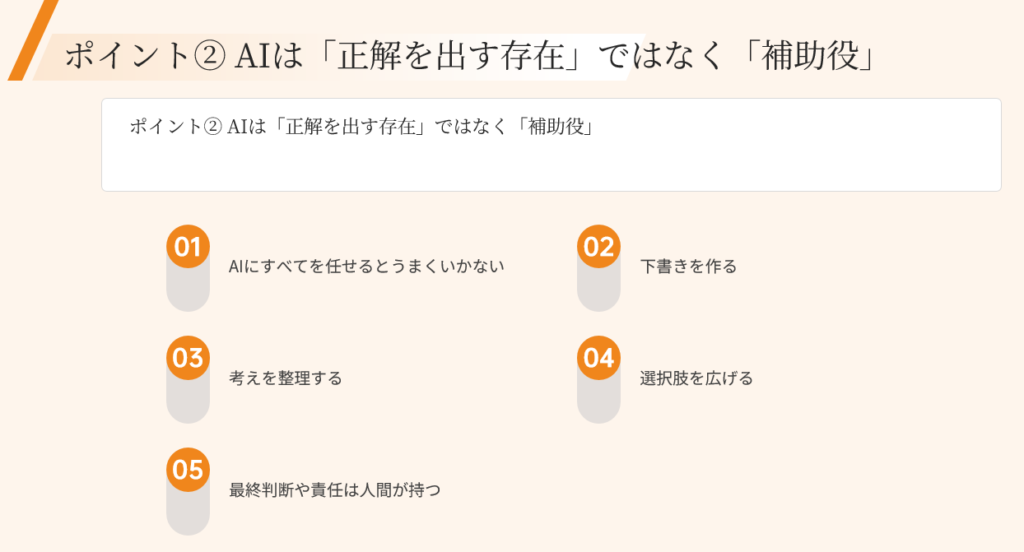This screenshot has height=552, width=1024.
Task: Click the '選択肢を広げる' text label
Action: [x=696, y=379]
